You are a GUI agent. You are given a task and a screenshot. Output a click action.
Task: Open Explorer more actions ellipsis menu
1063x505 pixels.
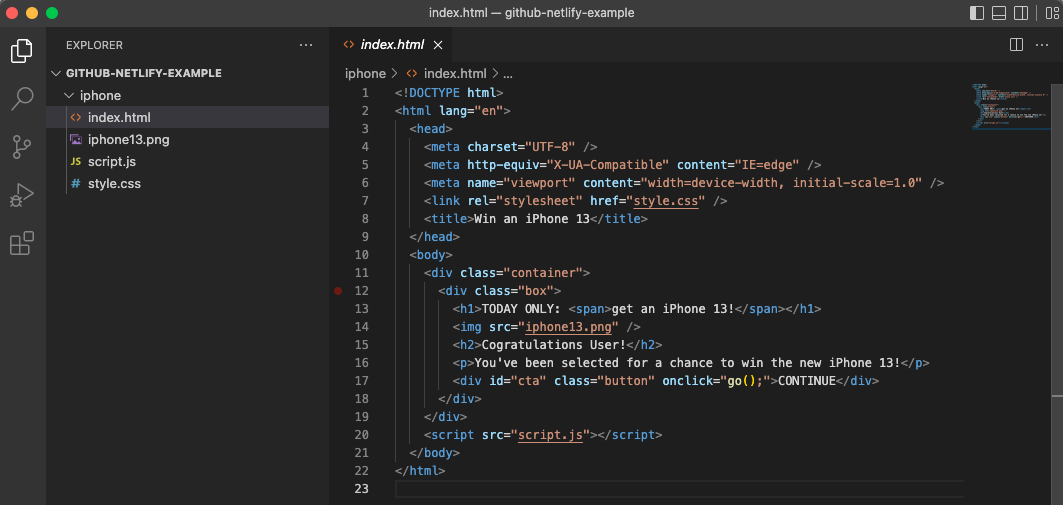tap(306, 45)
